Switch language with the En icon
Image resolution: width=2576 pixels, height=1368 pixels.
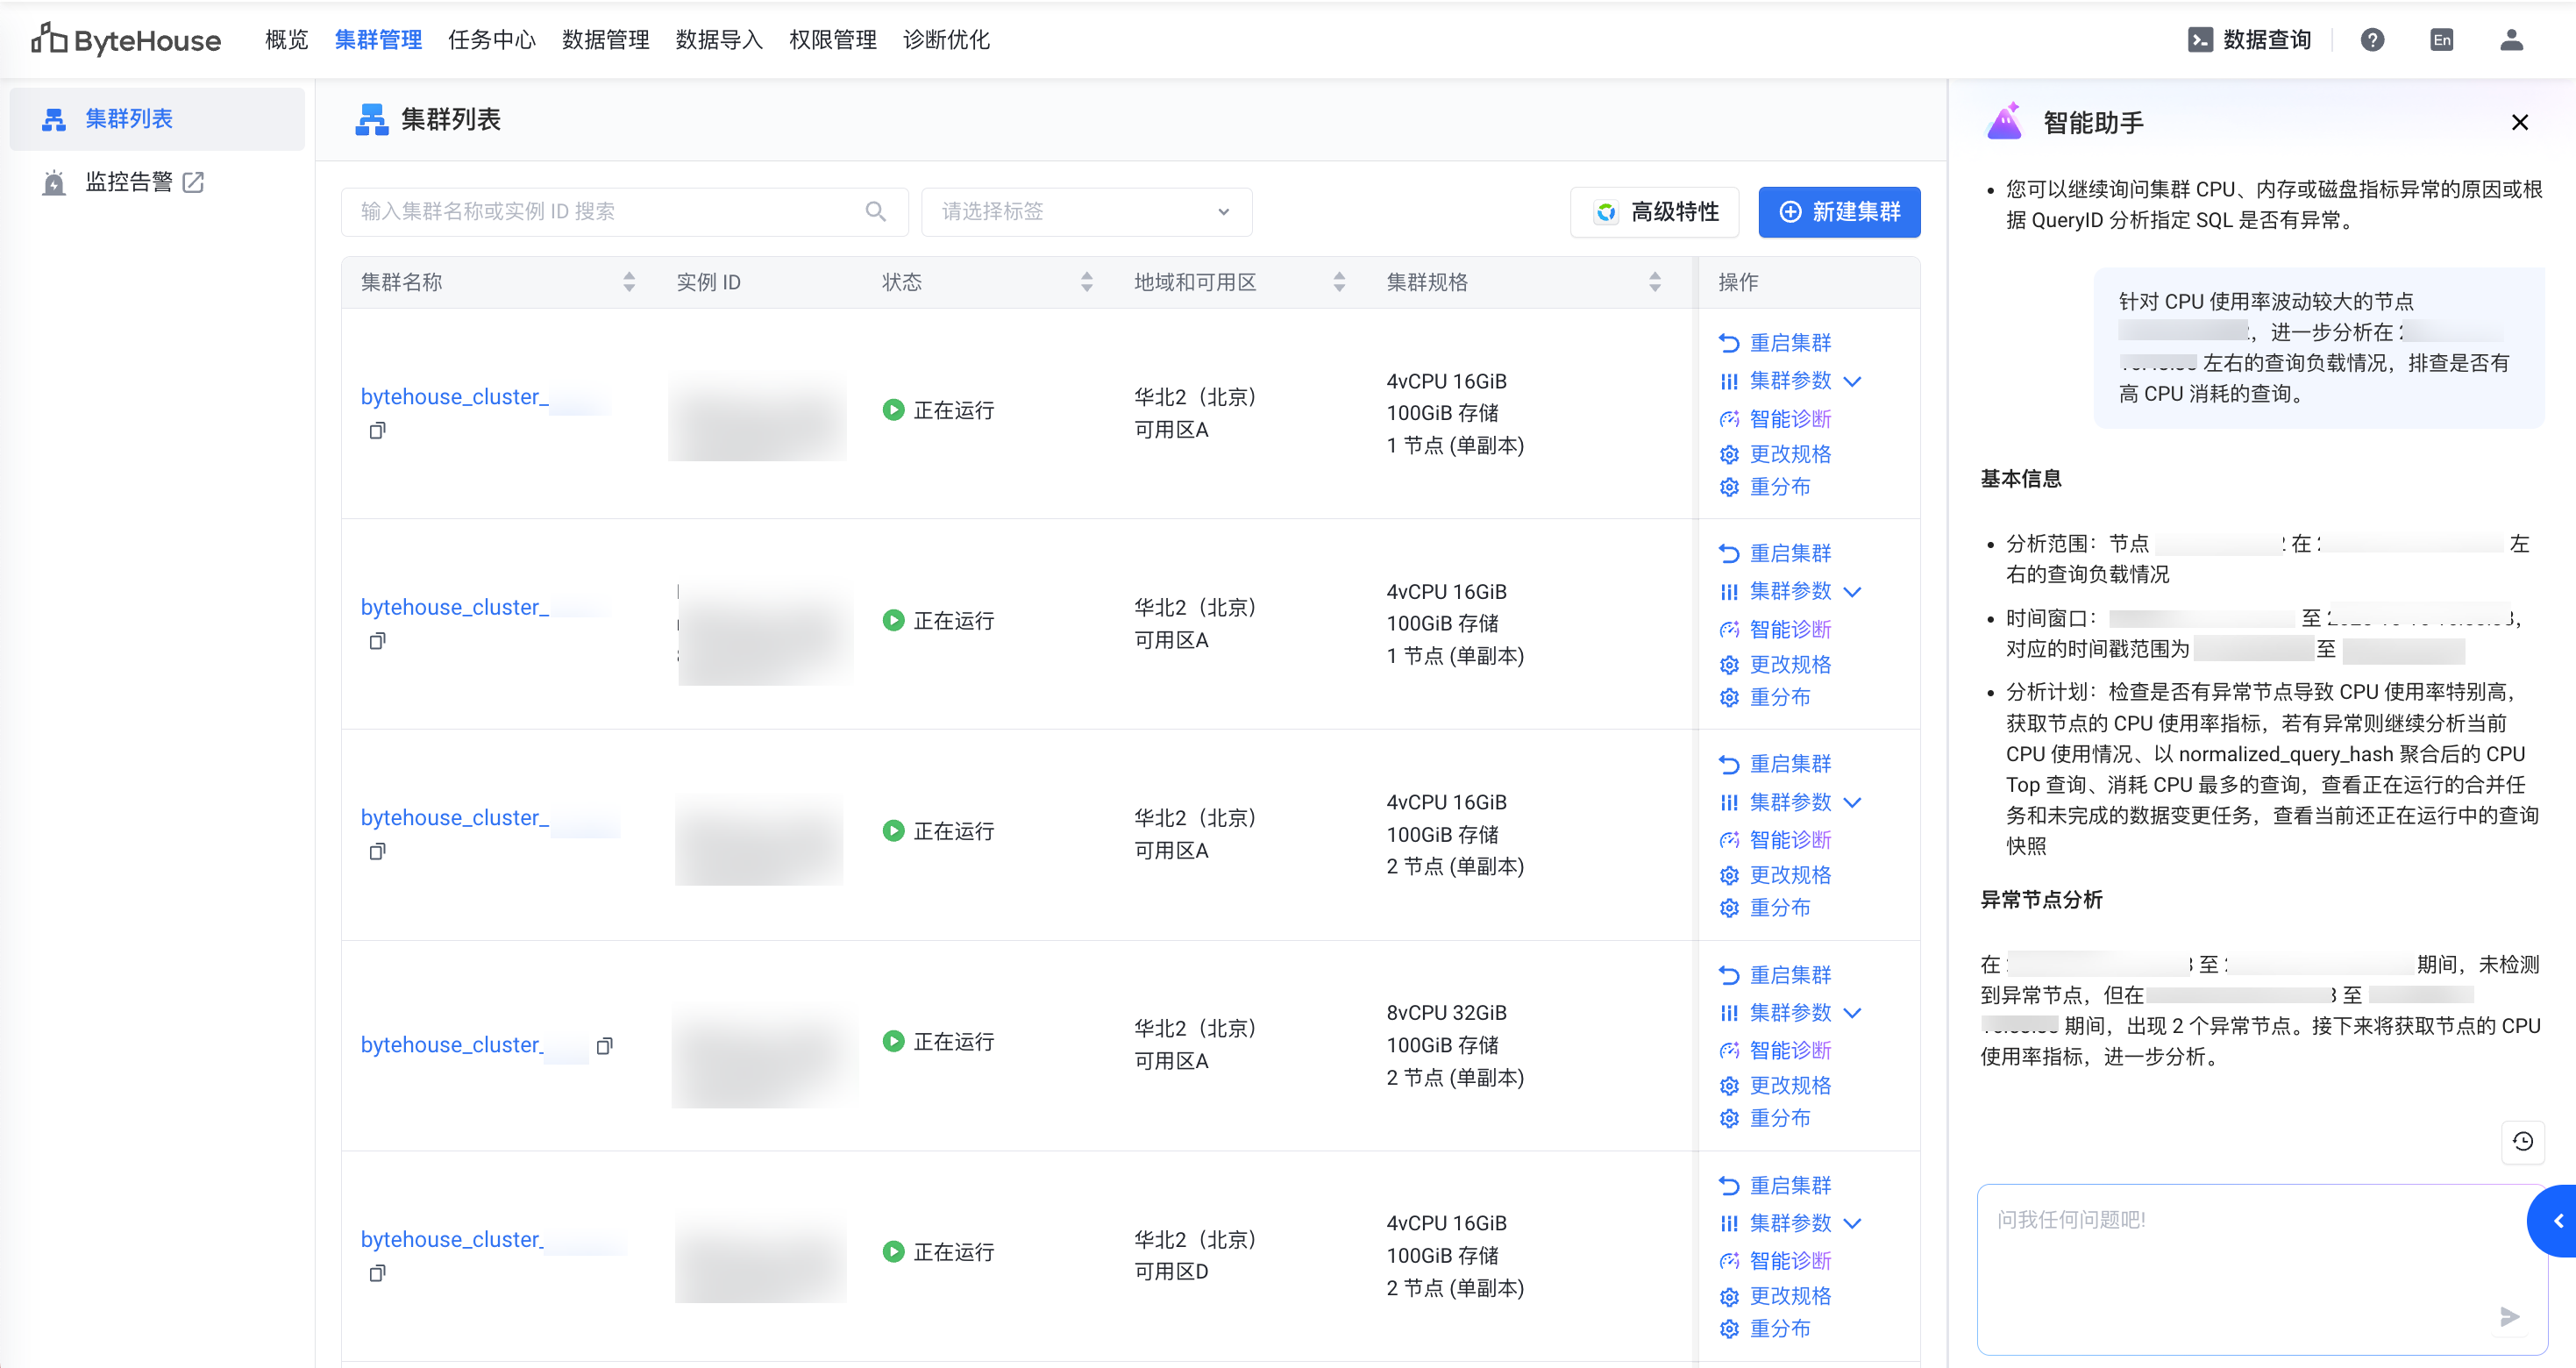pyautogui.click(x=2441, y=40)
